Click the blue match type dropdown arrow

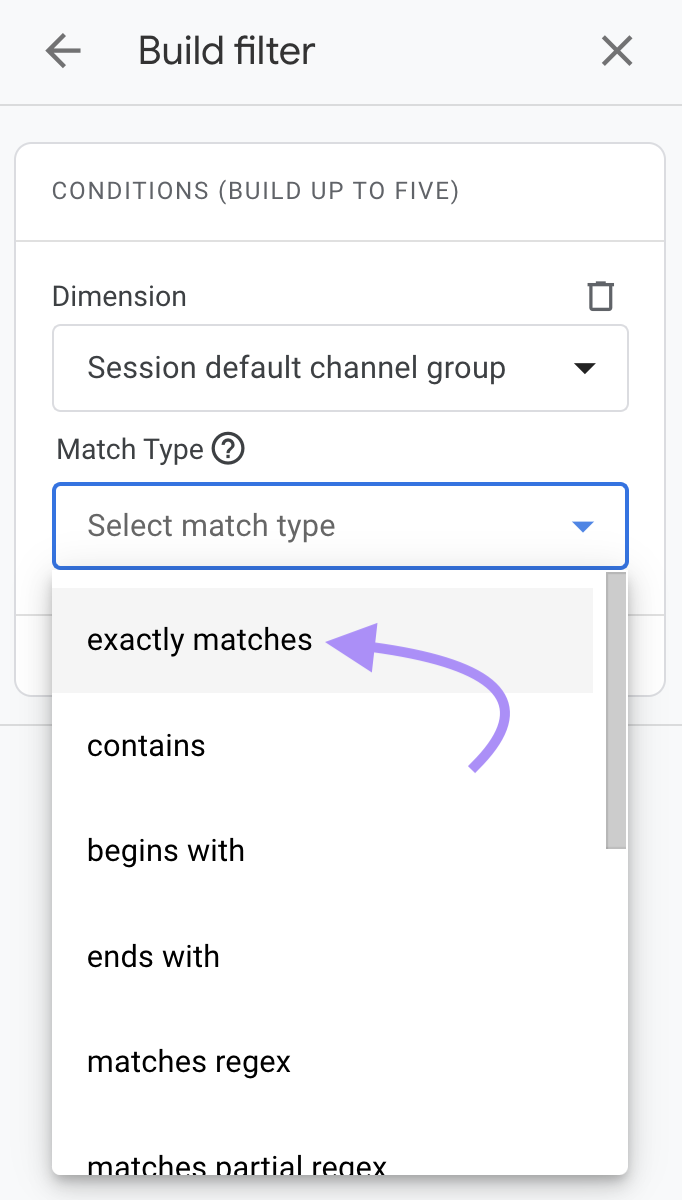(582, 526)
